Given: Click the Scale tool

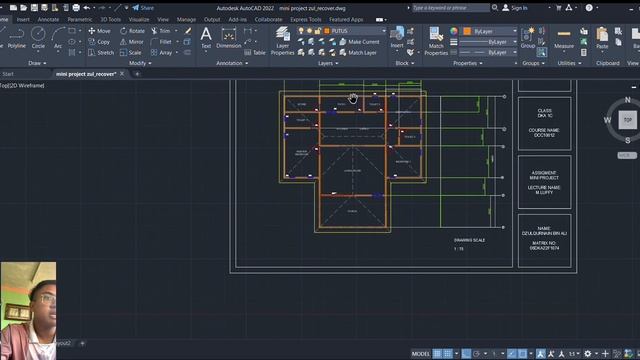Looking at the screenshot, I should [x=131, y=53].
